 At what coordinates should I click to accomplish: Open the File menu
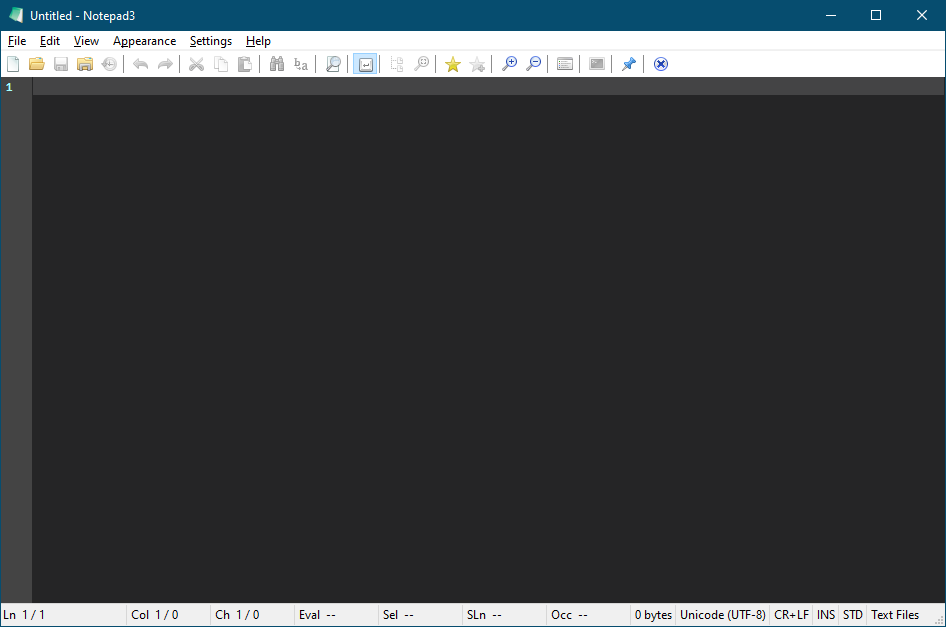click(x=16, y=41)
